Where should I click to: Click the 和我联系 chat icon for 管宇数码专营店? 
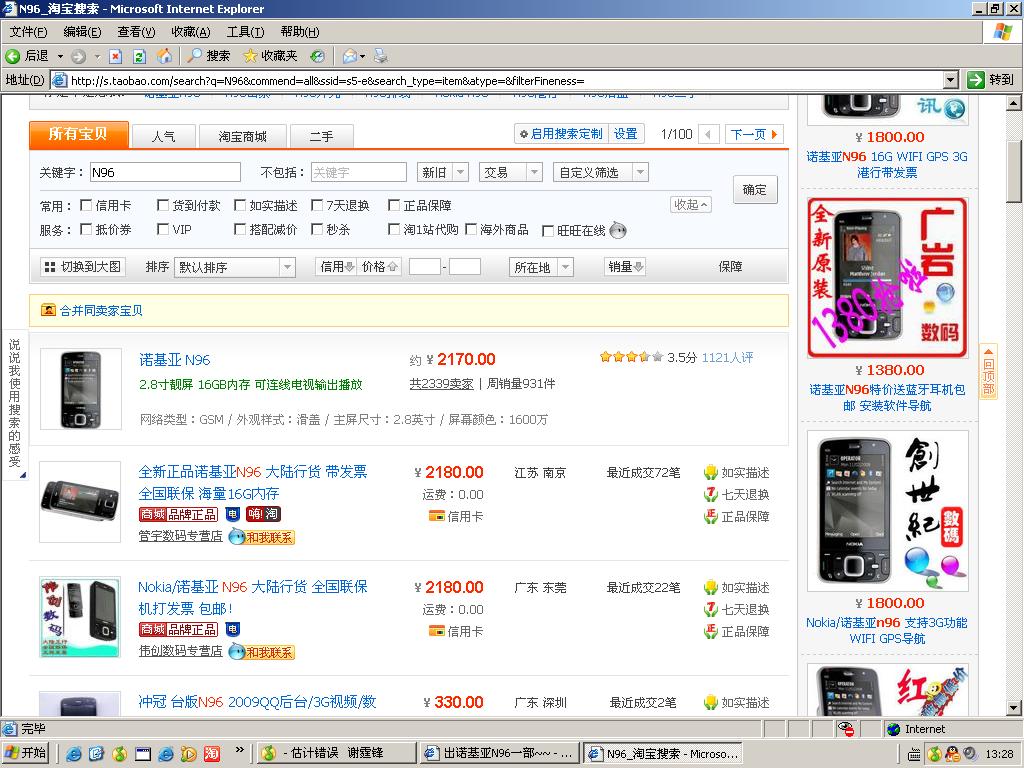point(261,537)
